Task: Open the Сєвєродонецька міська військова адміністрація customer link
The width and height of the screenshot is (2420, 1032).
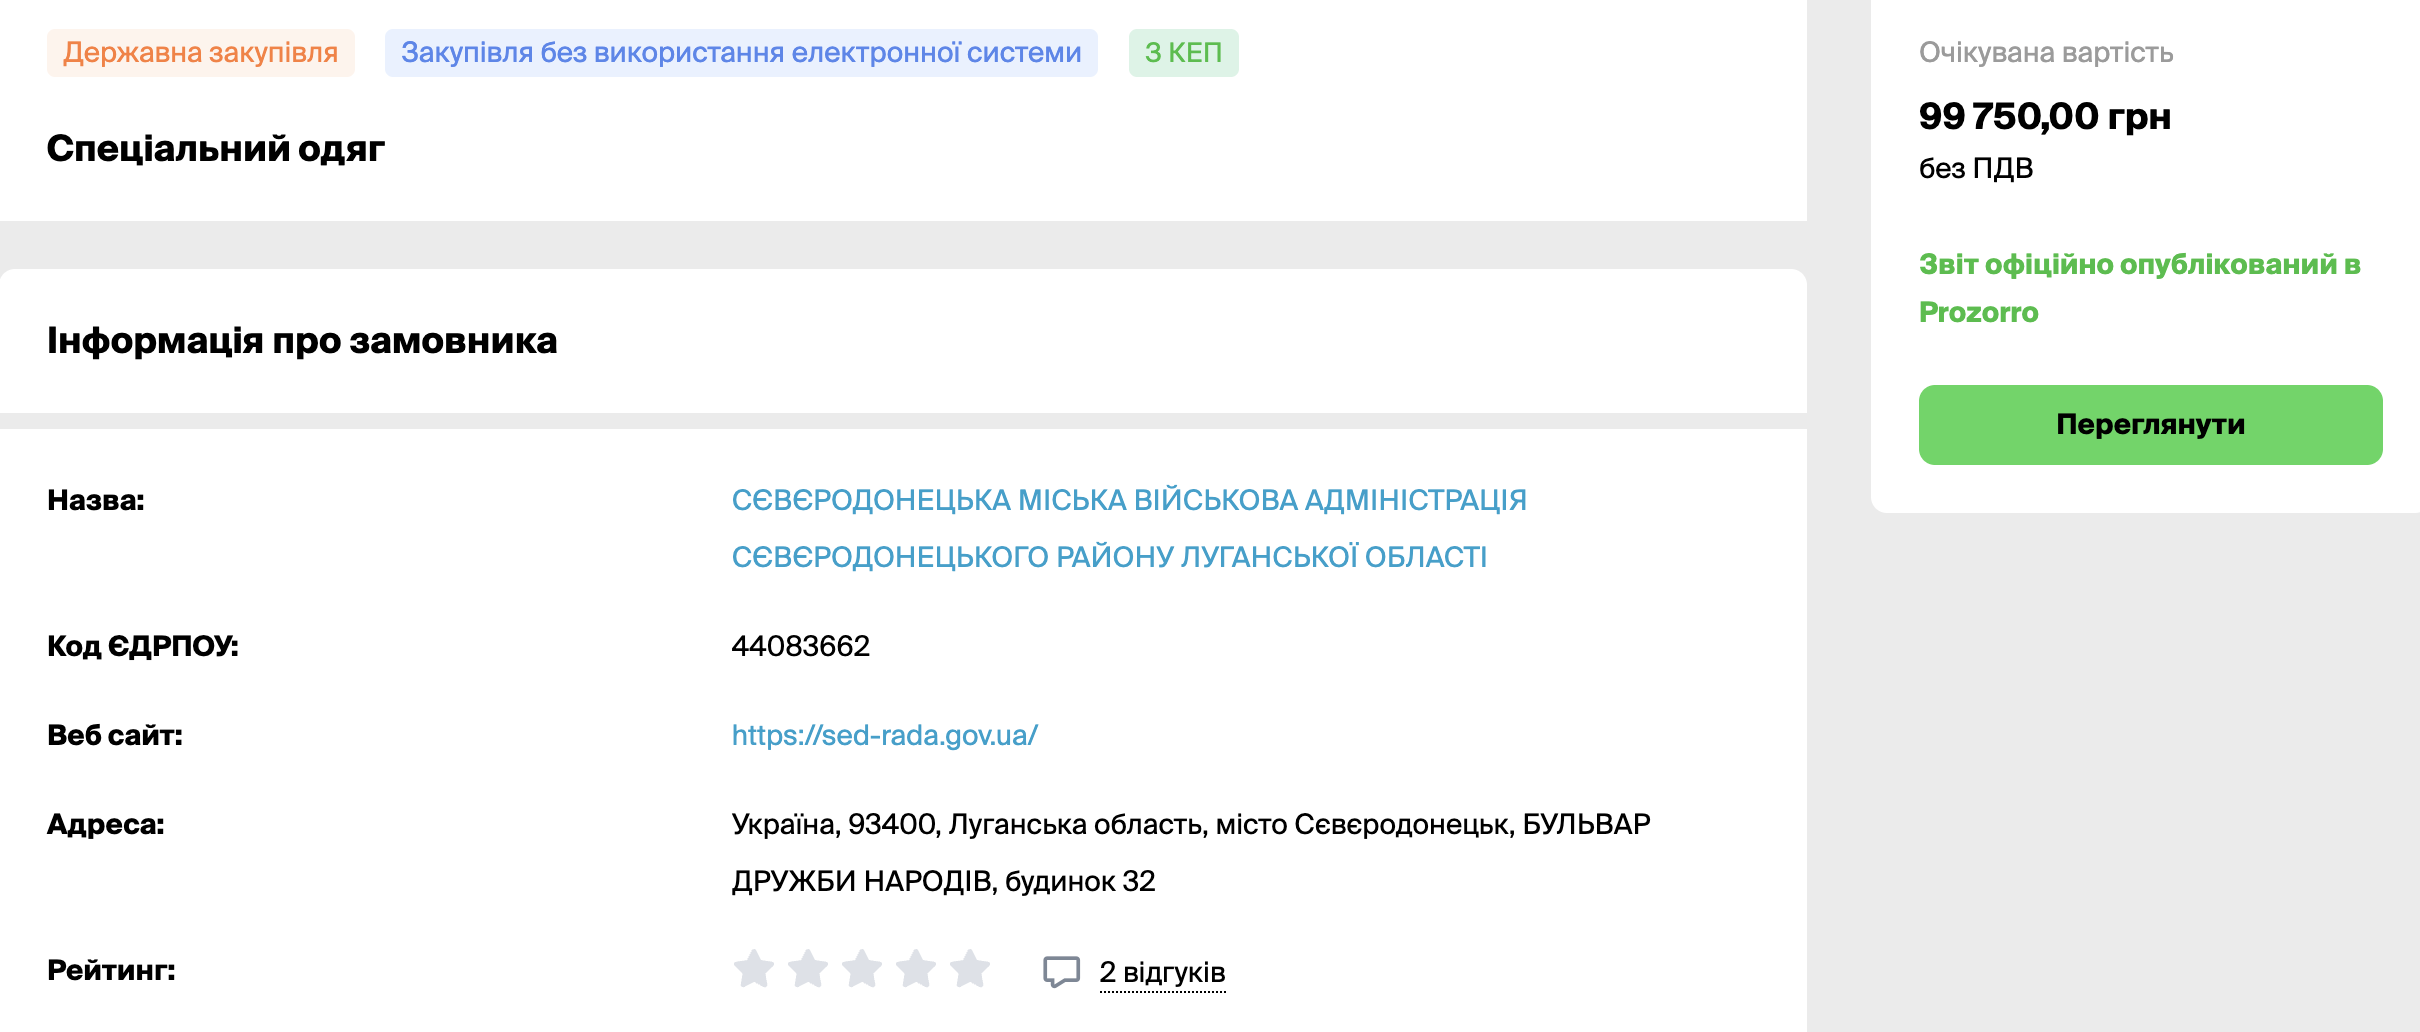Action: point(1129,528)
